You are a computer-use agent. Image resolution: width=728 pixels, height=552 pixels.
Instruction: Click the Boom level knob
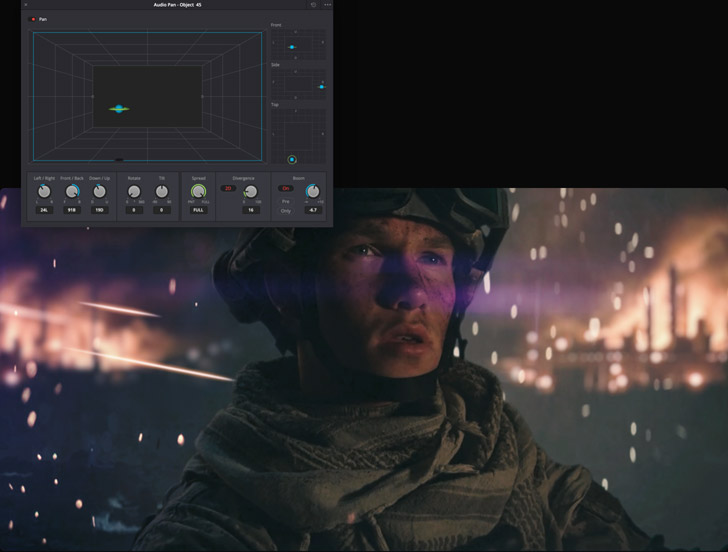click(313, 191)
